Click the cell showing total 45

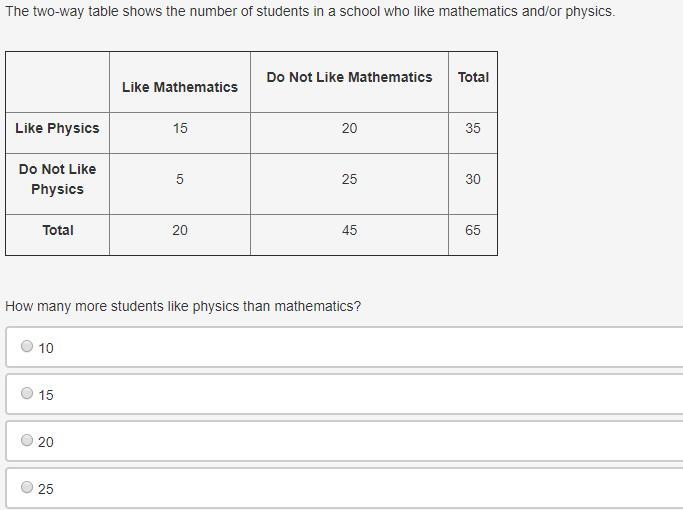click(x=349, y=230)
